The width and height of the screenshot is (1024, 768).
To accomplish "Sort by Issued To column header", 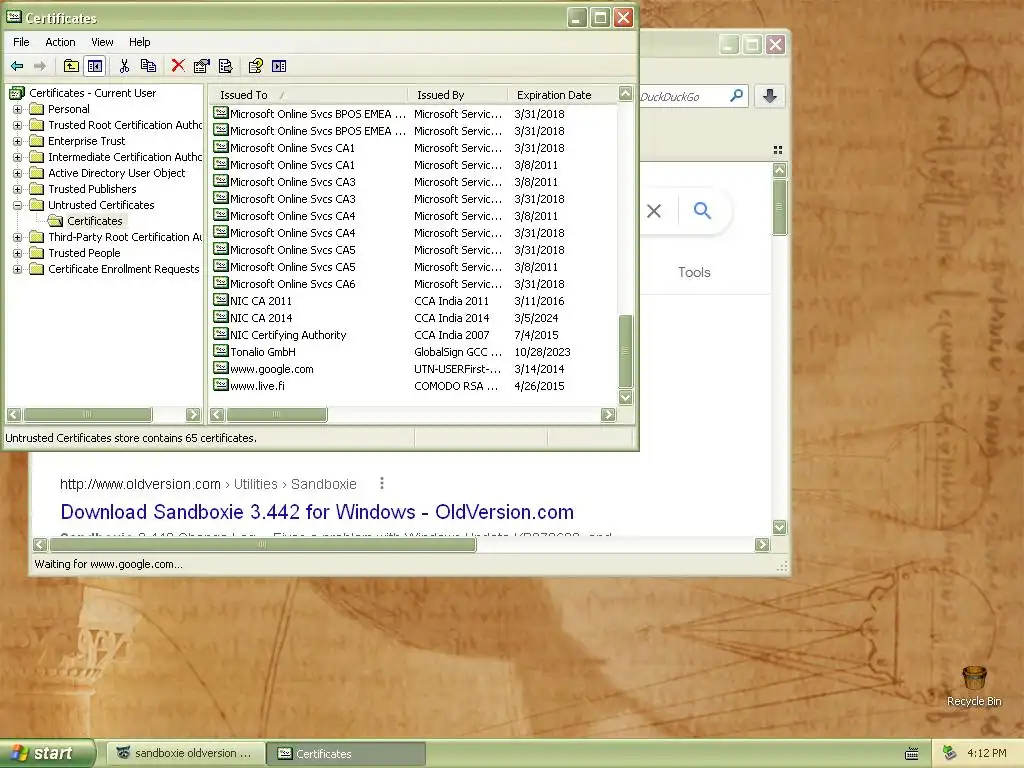I will 308,95.
